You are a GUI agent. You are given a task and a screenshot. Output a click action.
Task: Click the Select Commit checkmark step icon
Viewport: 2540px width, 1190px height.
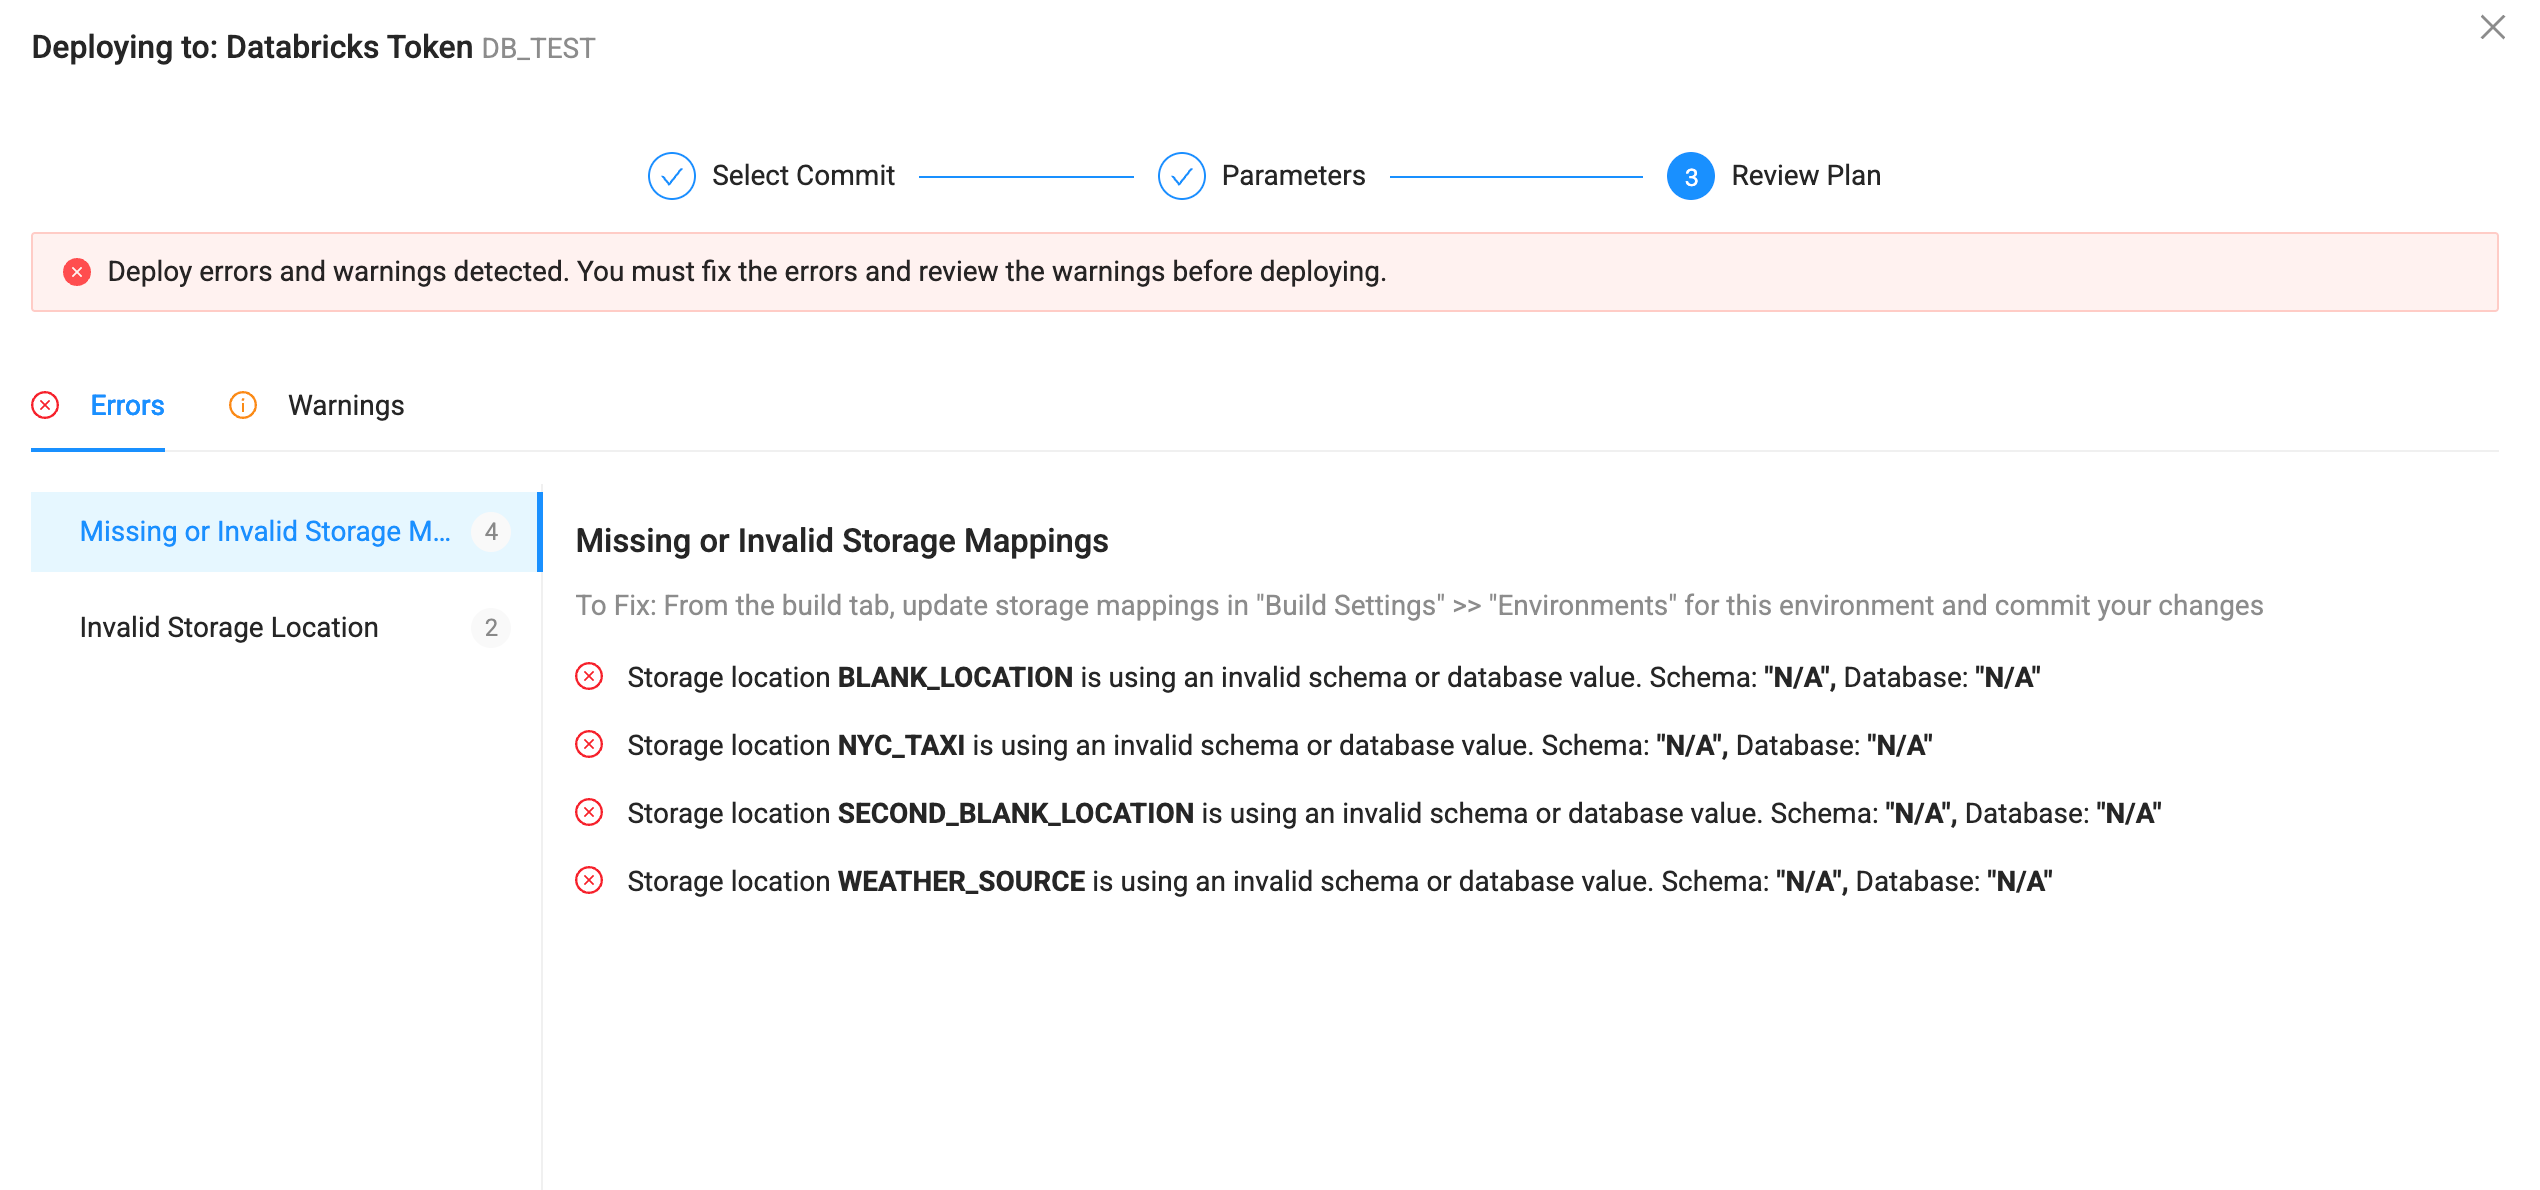[671, 176]
